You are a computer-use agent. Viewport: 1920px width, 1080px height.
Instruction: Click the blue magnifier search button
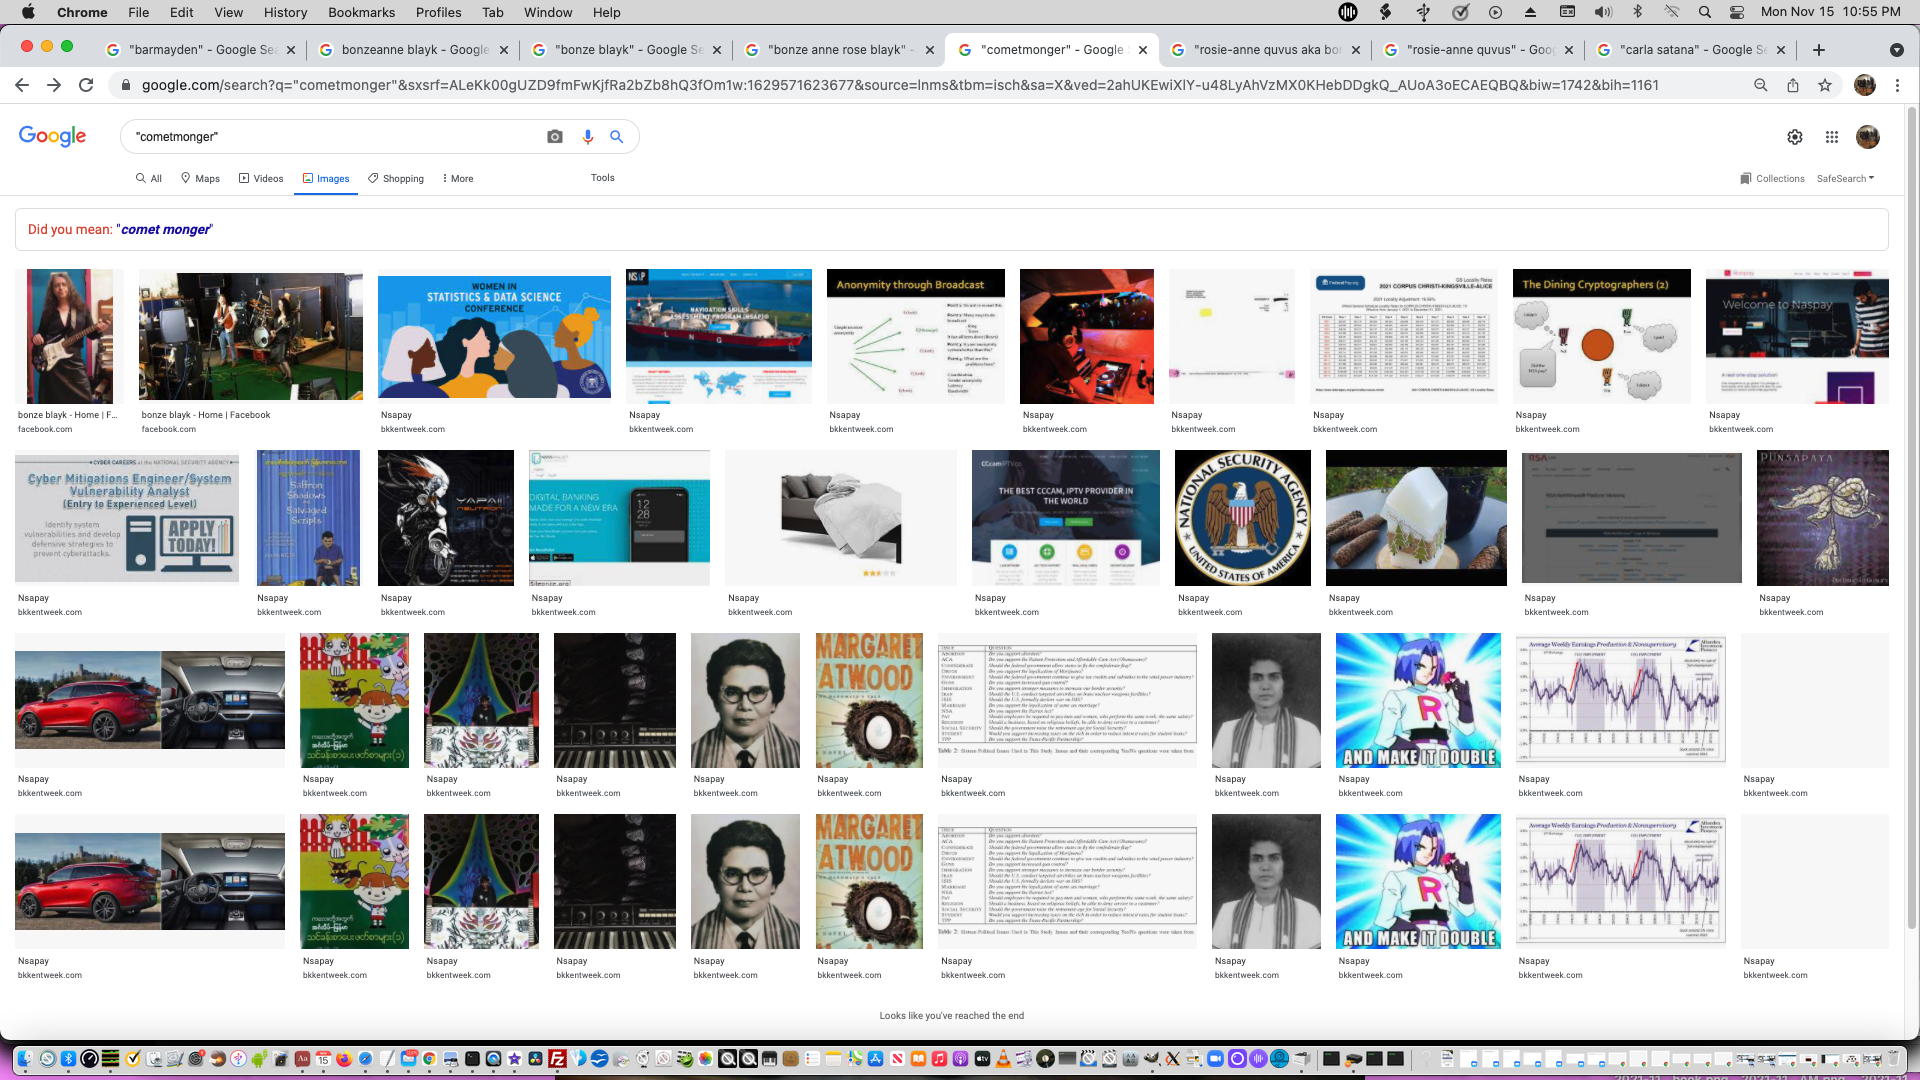[x=617, y=137]
